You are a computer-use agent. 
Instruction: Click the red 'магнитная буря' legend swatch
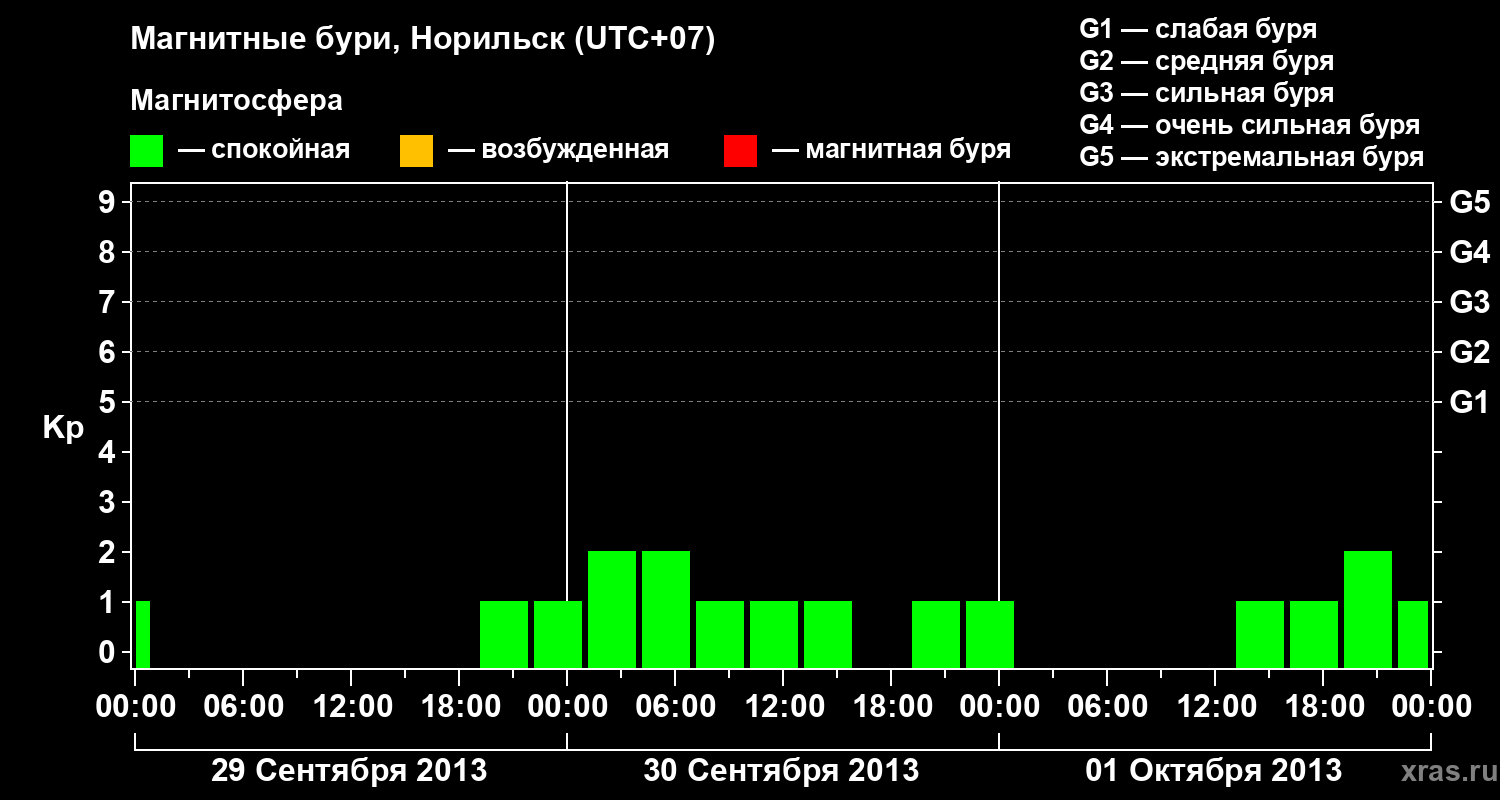click(740, 151)
